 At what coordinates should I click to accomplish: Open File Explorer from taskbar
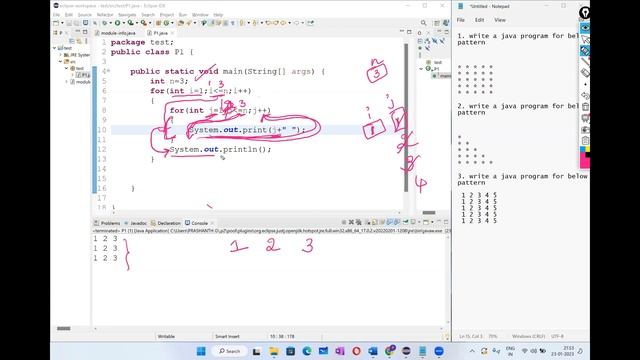tap(273, 351)
